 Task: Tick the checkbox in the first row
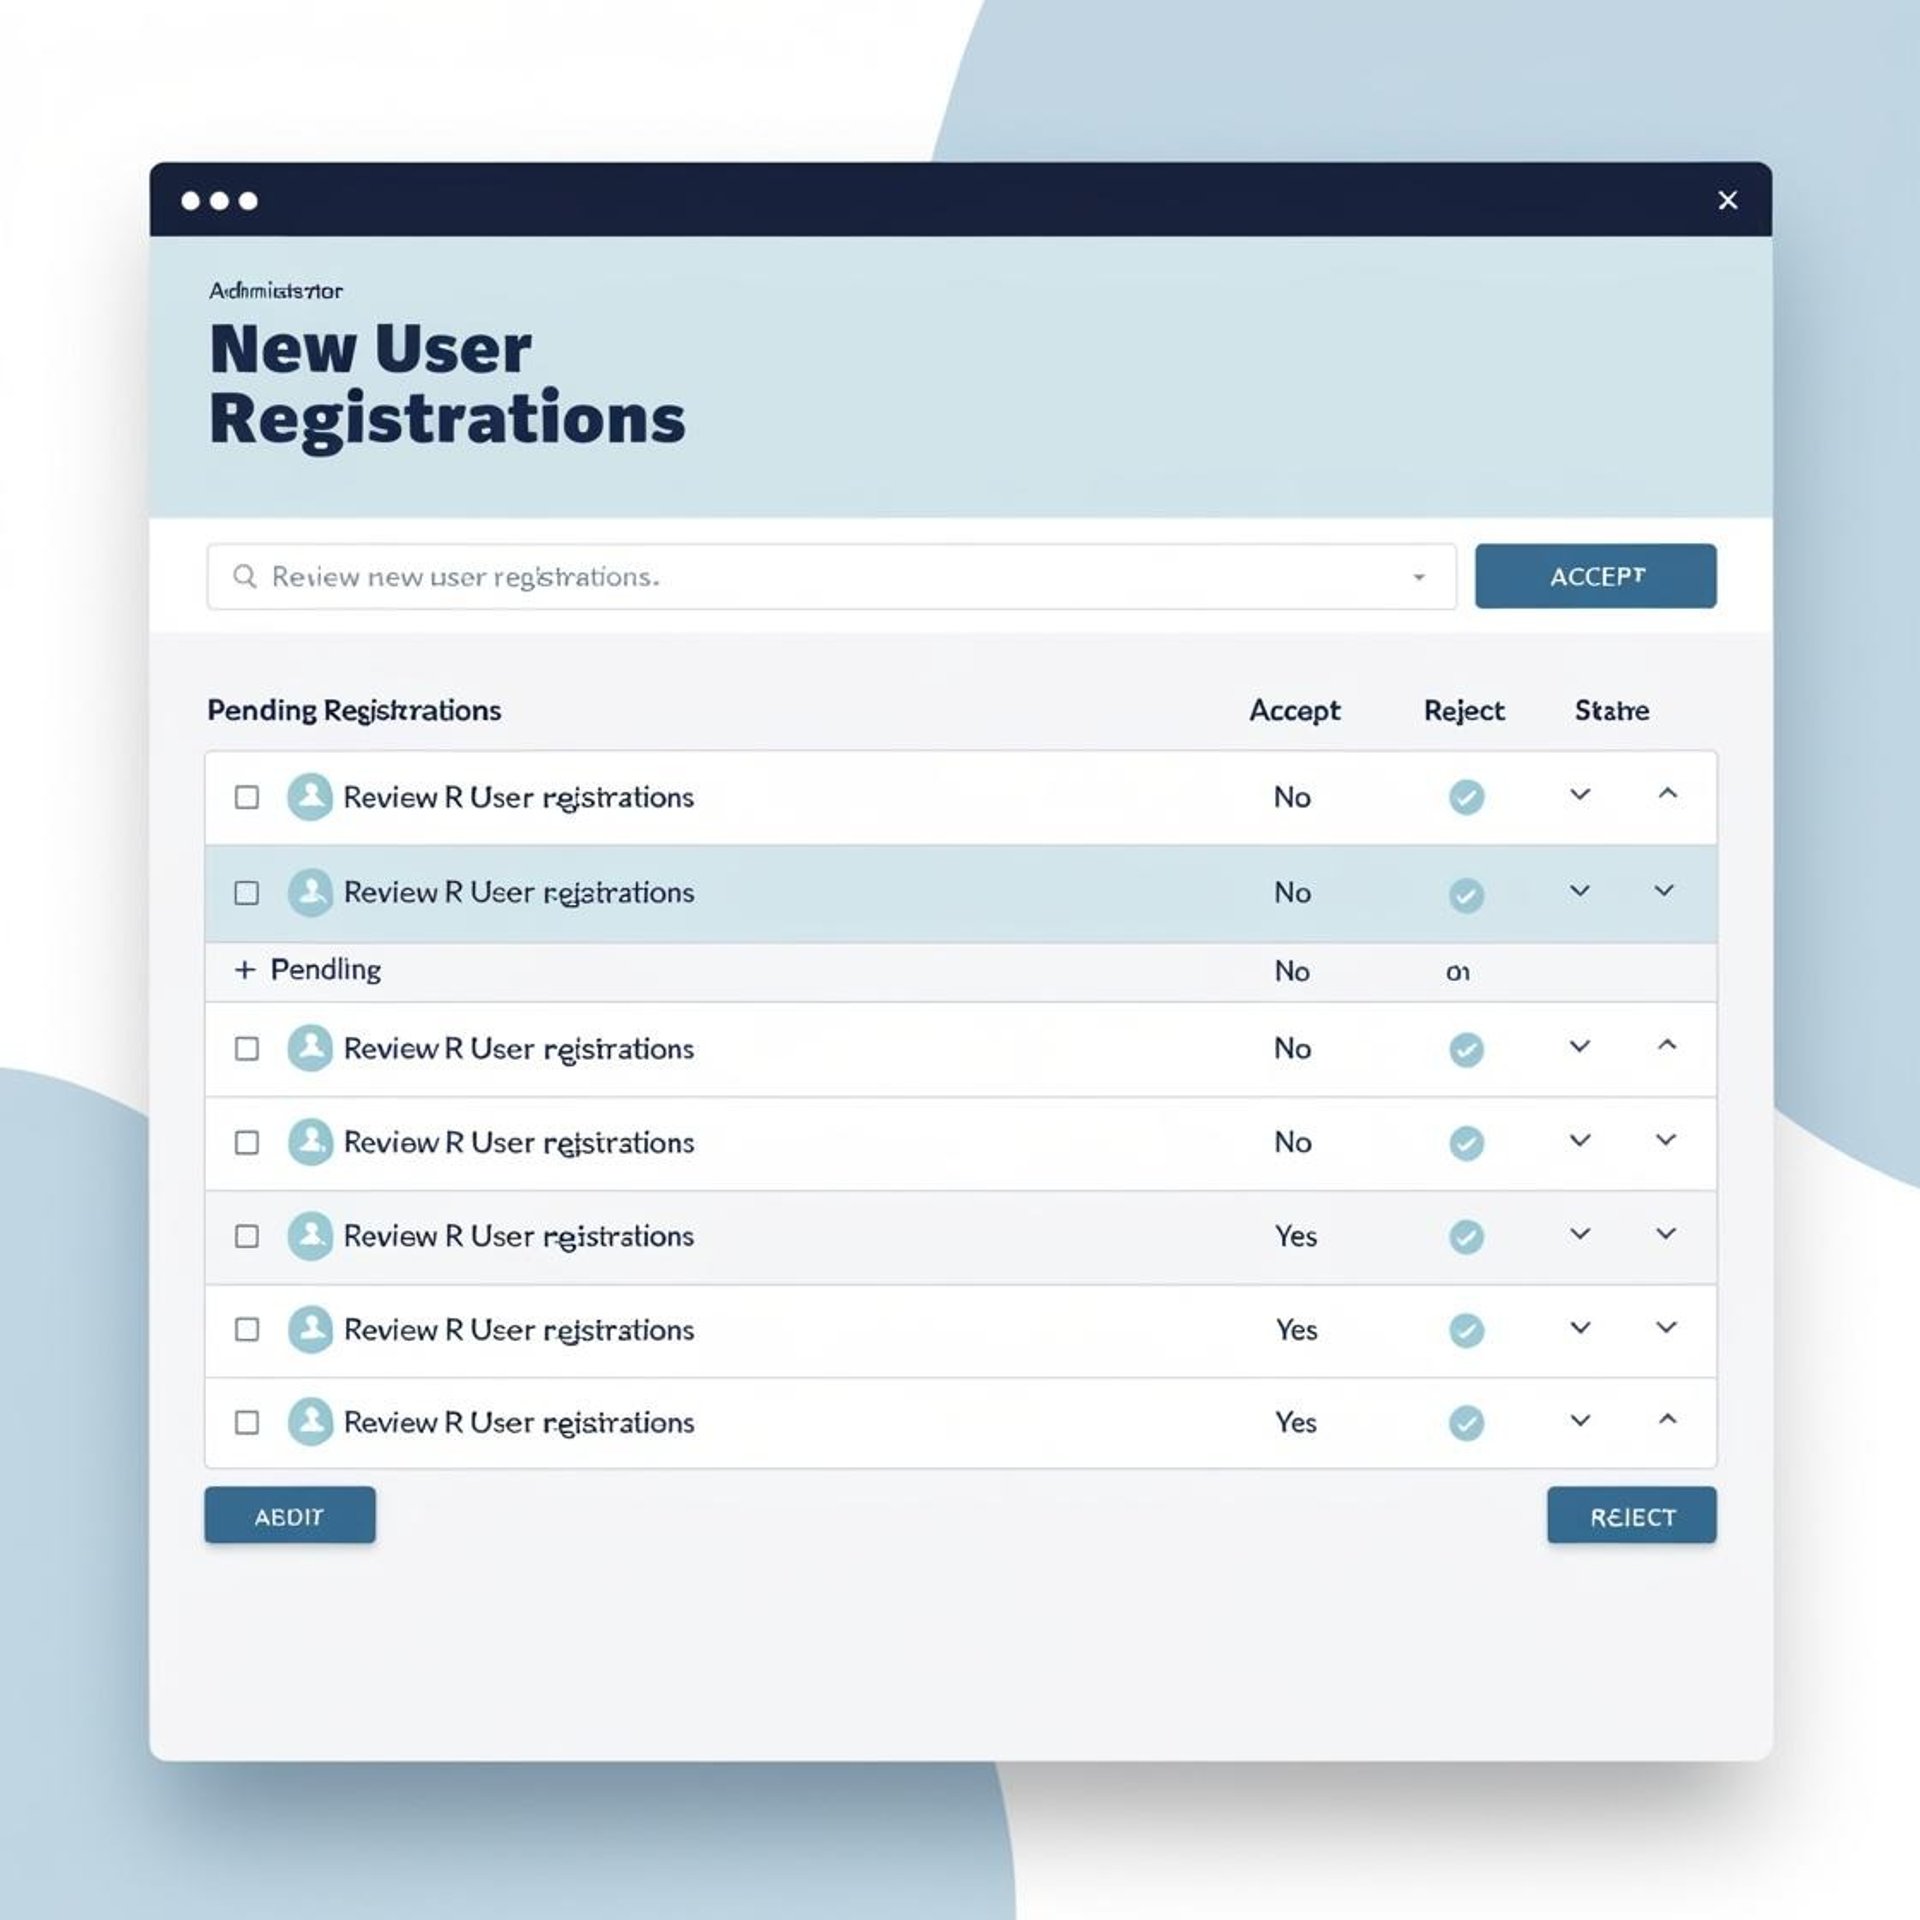(246, 797)
